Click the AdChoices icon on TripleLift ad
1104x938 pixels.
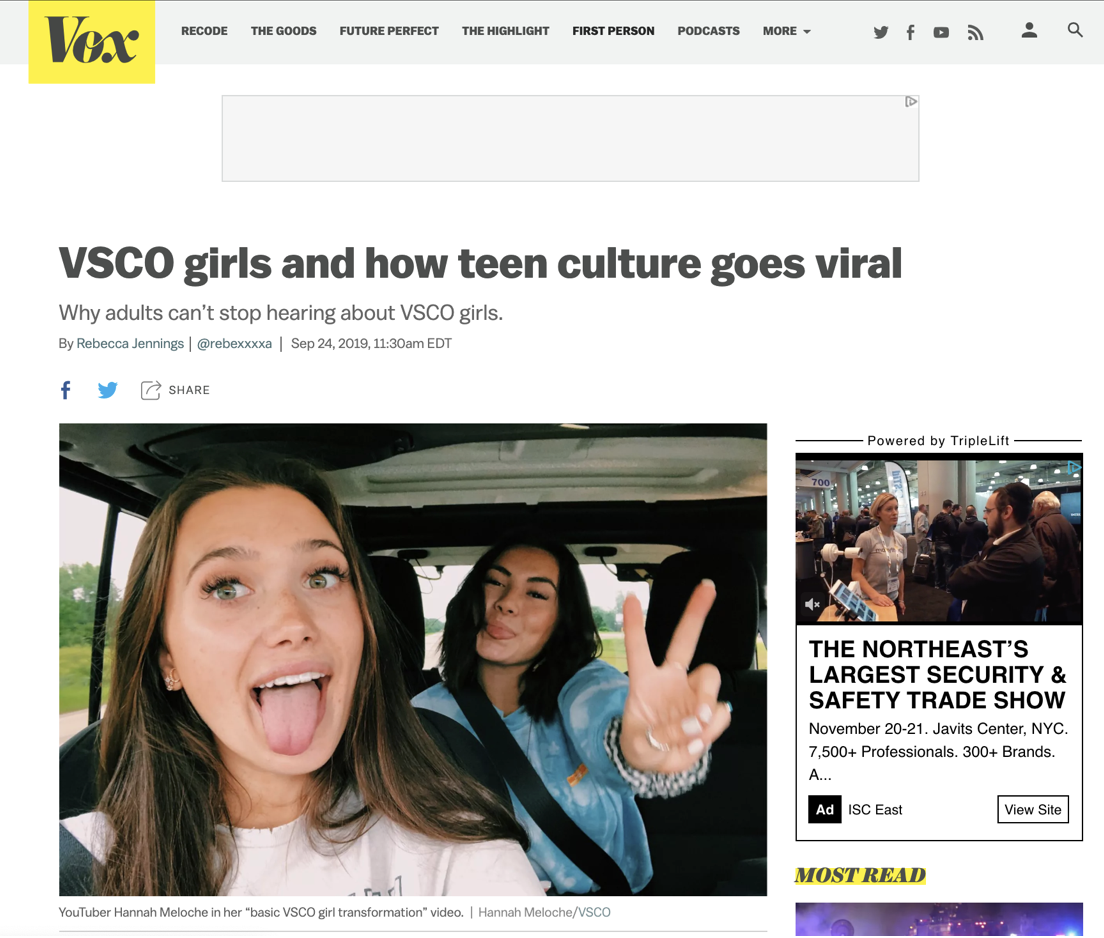point(1074,467)
